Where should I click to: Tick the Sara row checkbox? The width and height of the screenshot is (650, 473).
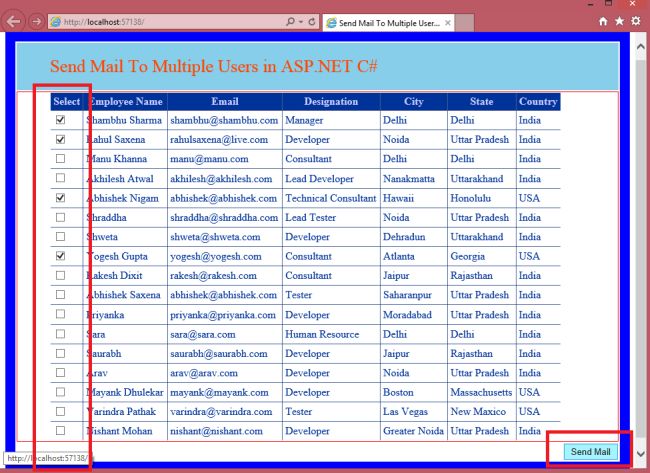pos(61,334)
